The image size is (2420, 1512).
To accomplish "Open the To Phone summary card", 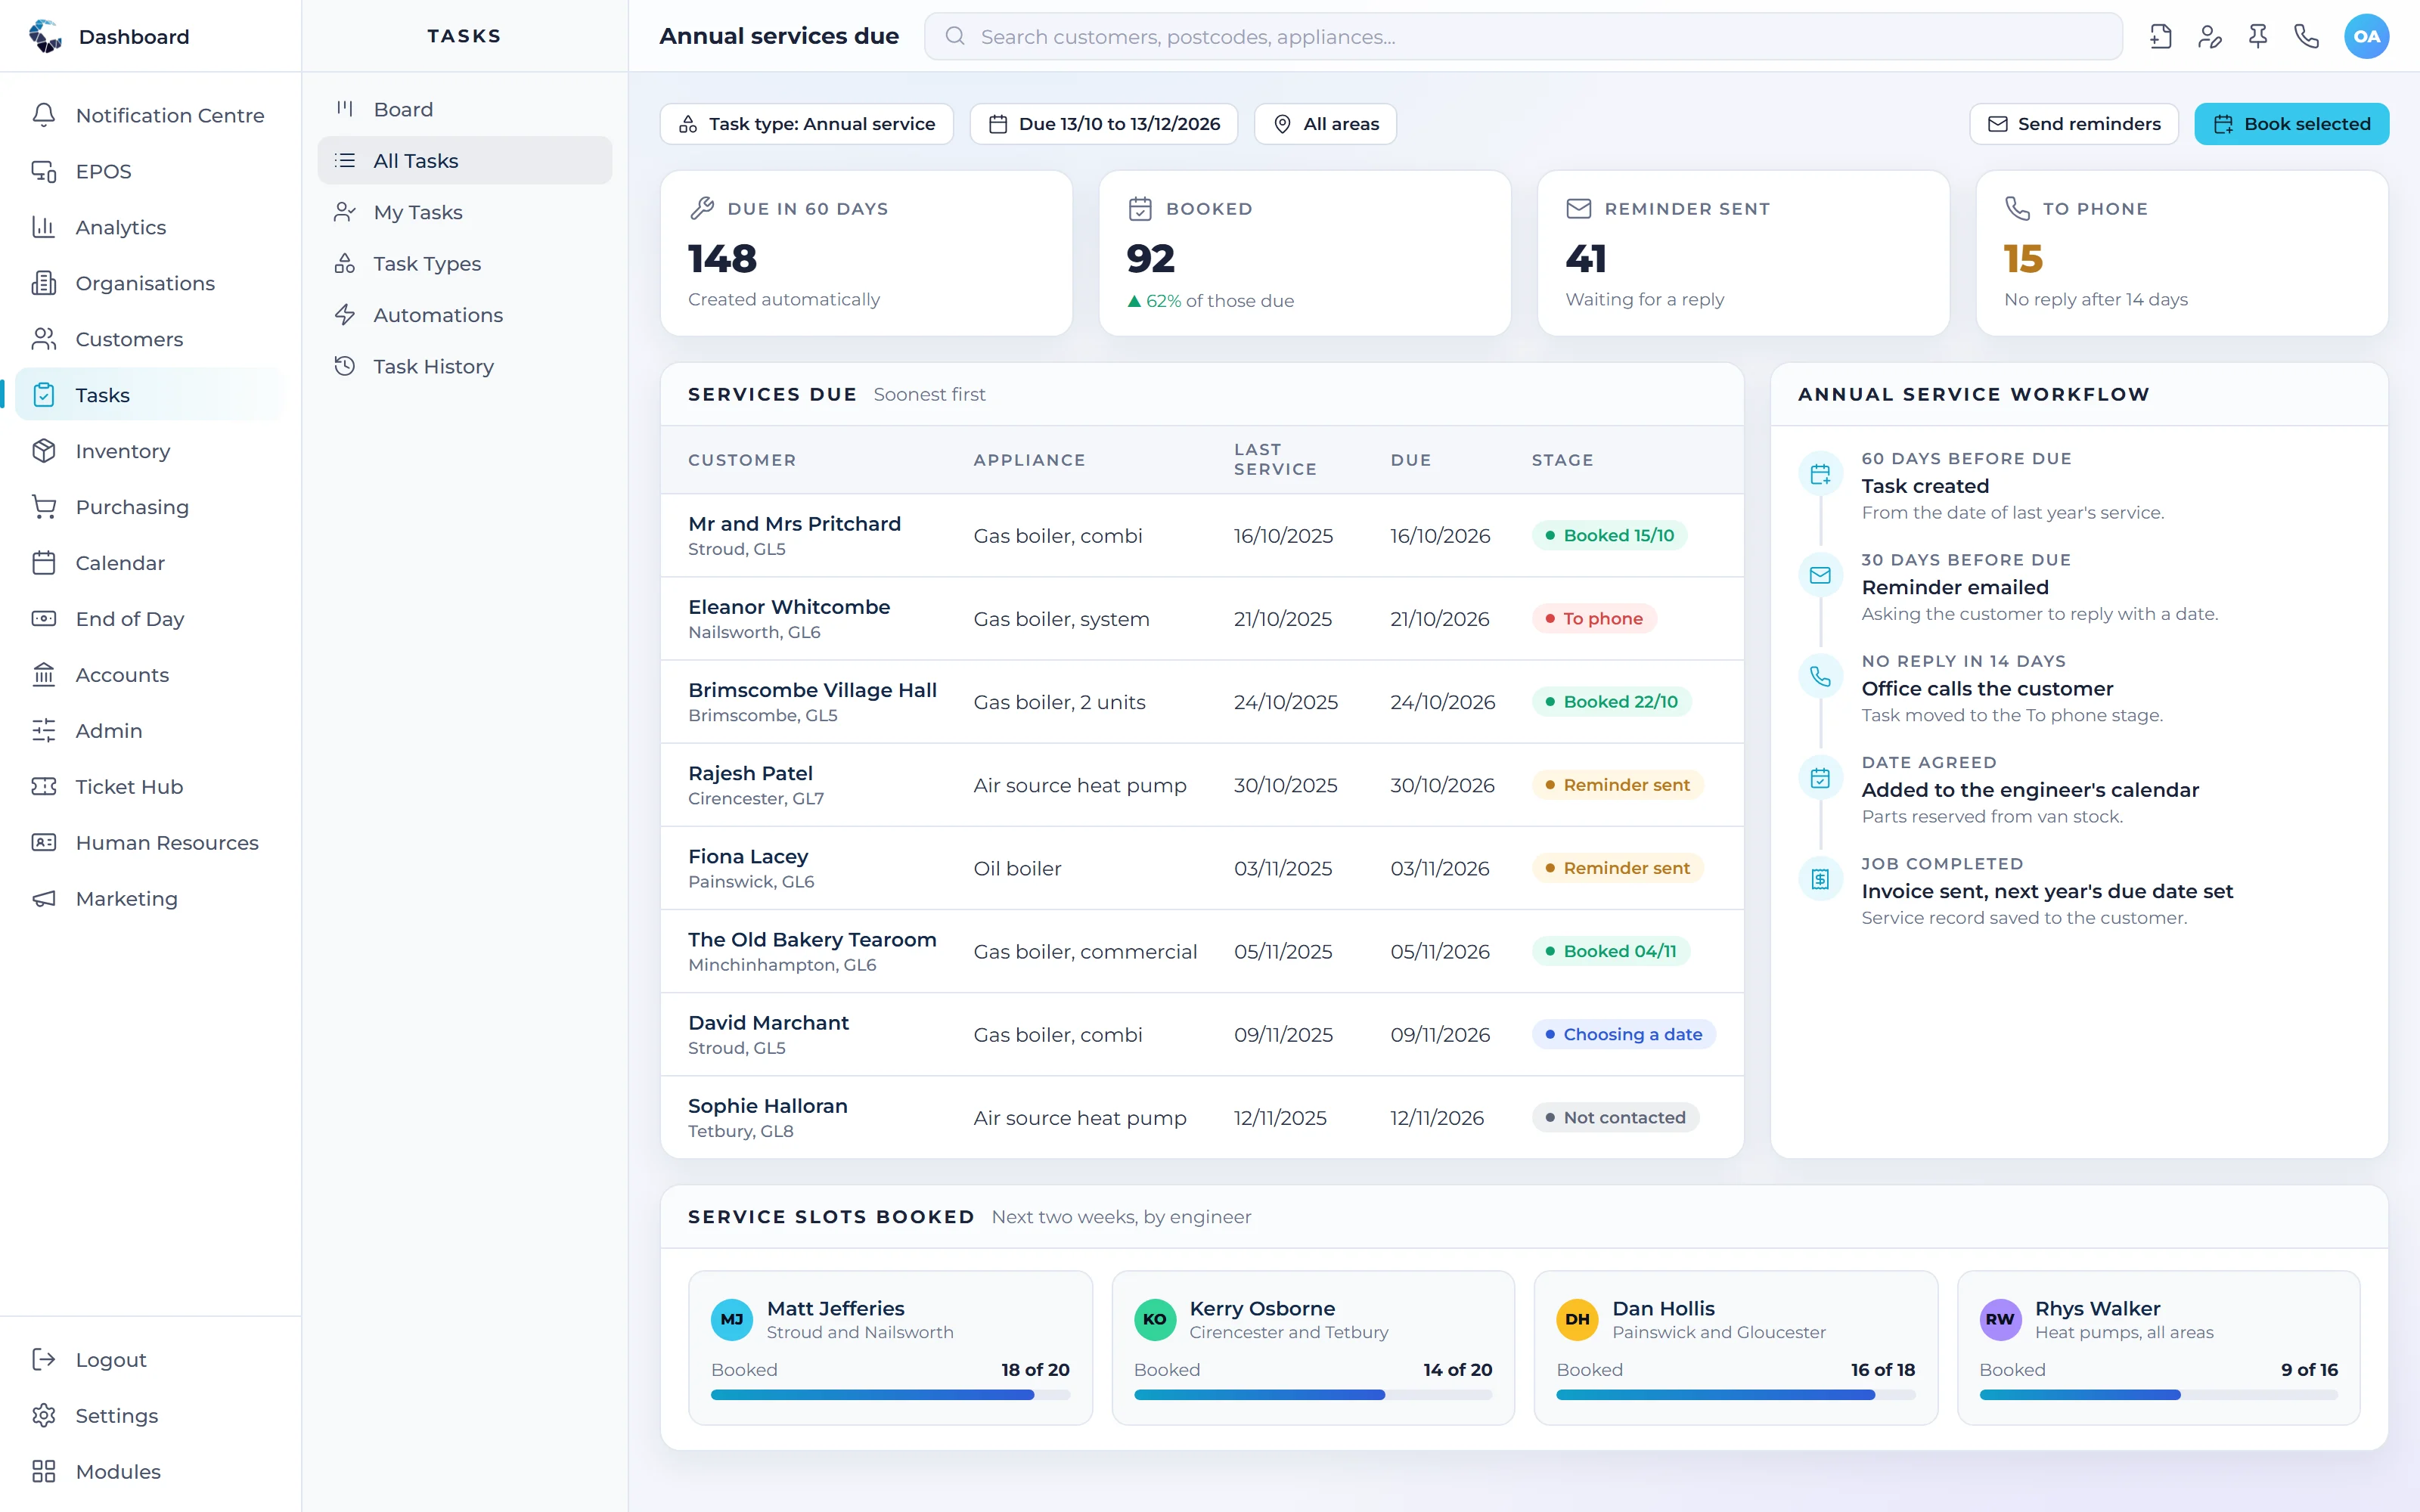I will 2182,253.
